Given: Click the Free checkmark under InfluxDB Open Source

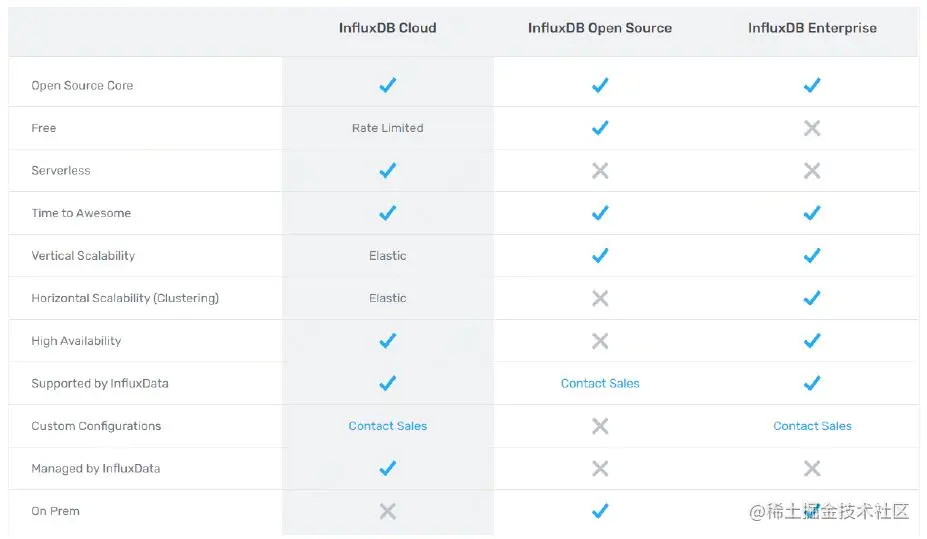Looking at the screenshot, I should tap(600, 128).
